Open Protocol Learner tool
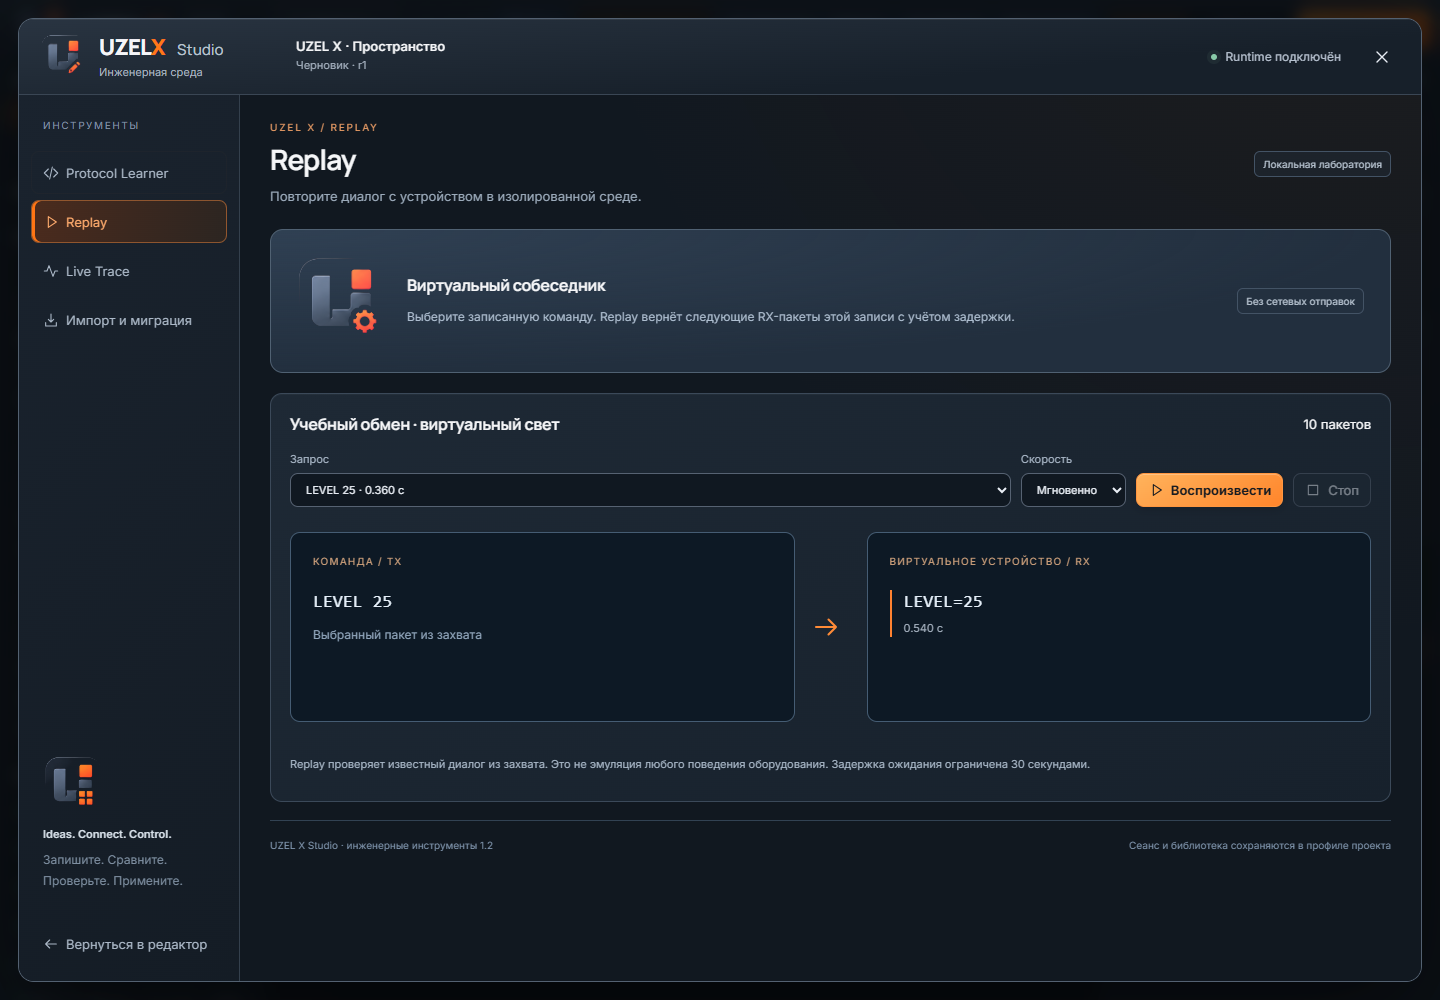 click(129, 173)
